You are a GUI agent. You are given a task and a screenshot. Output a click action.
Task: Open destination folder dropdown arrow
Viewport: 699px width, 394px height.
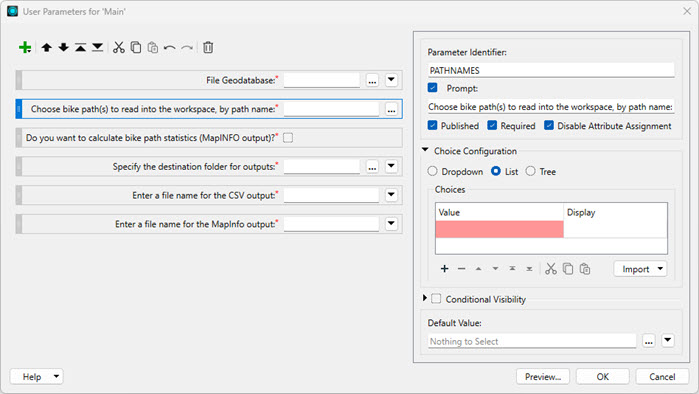click(391, 167)
